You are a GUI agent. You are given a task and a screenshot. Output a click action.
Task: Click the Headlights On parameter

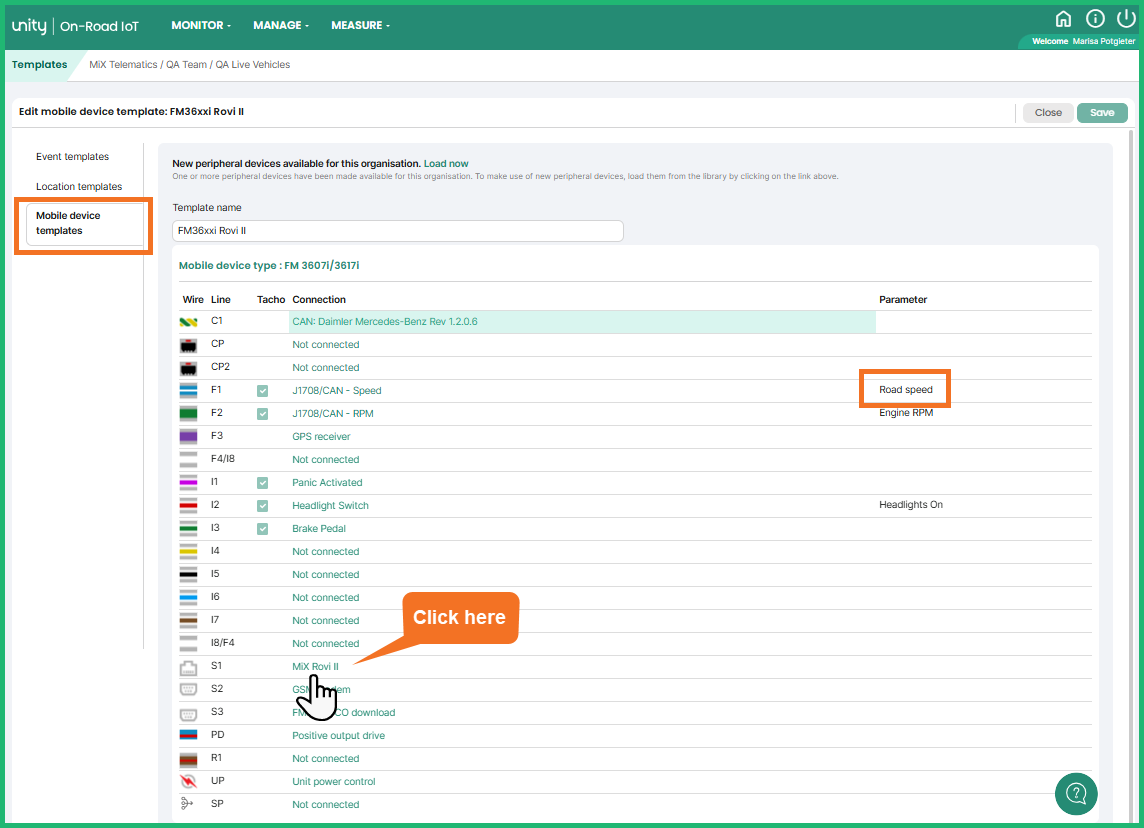click(x=911, y=505)
